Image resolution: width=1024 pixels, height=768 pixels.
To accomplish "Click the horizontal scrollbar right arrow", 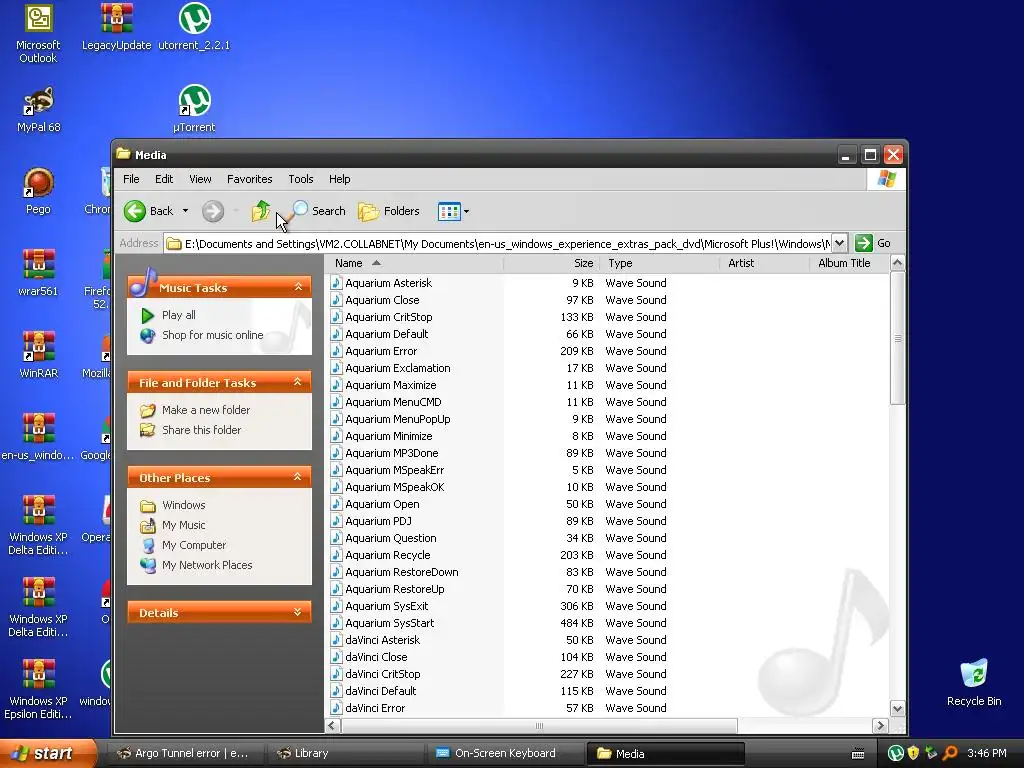I will (880, 726).
